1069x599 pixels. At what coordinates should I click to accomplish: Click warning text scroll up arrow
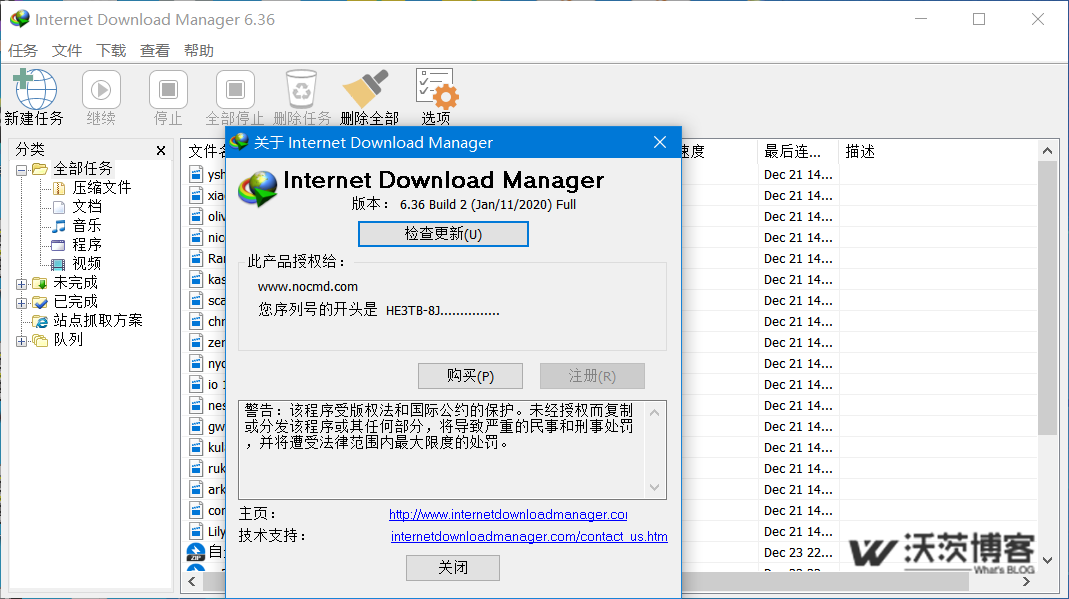point(654,412)
